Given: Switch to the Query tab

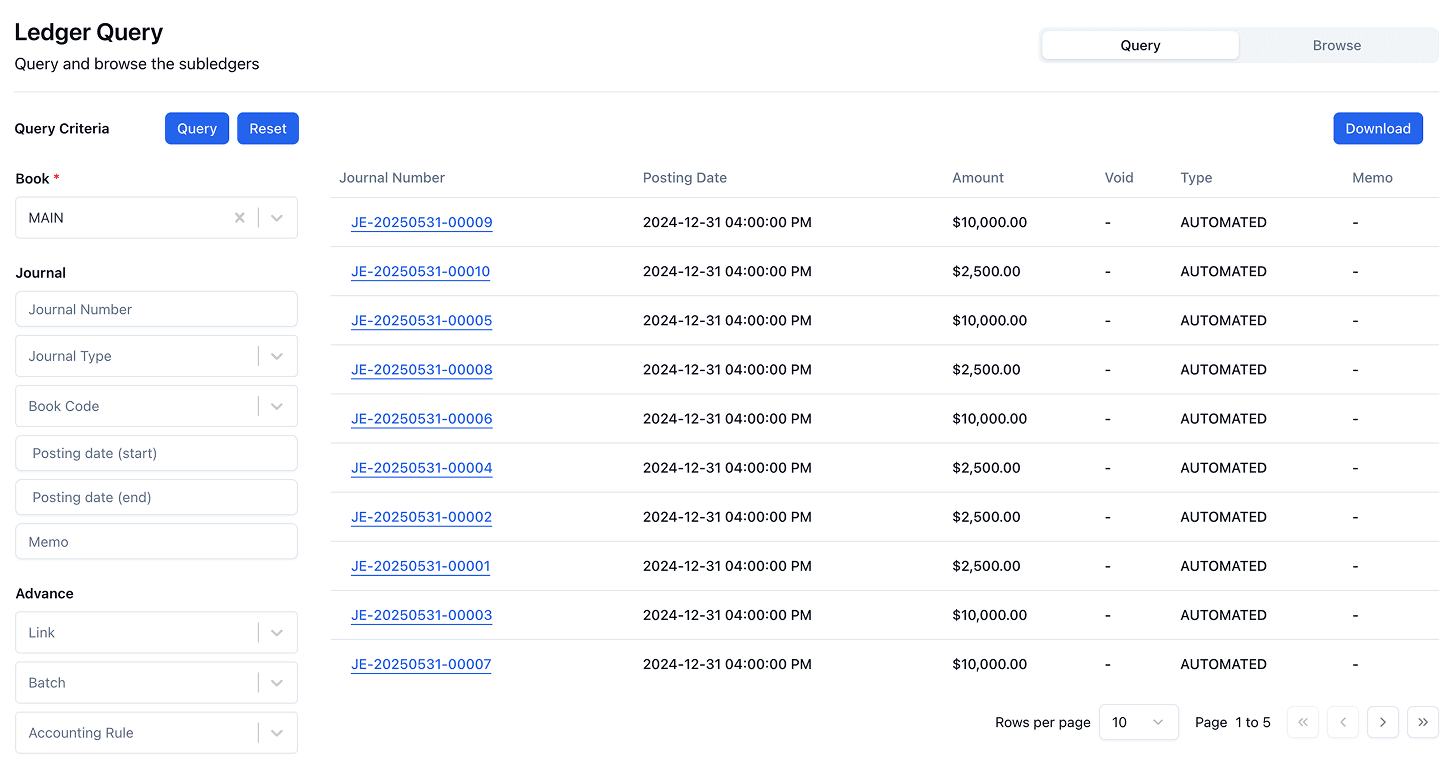Looking at the screenshot, I should pos(1140,45).
